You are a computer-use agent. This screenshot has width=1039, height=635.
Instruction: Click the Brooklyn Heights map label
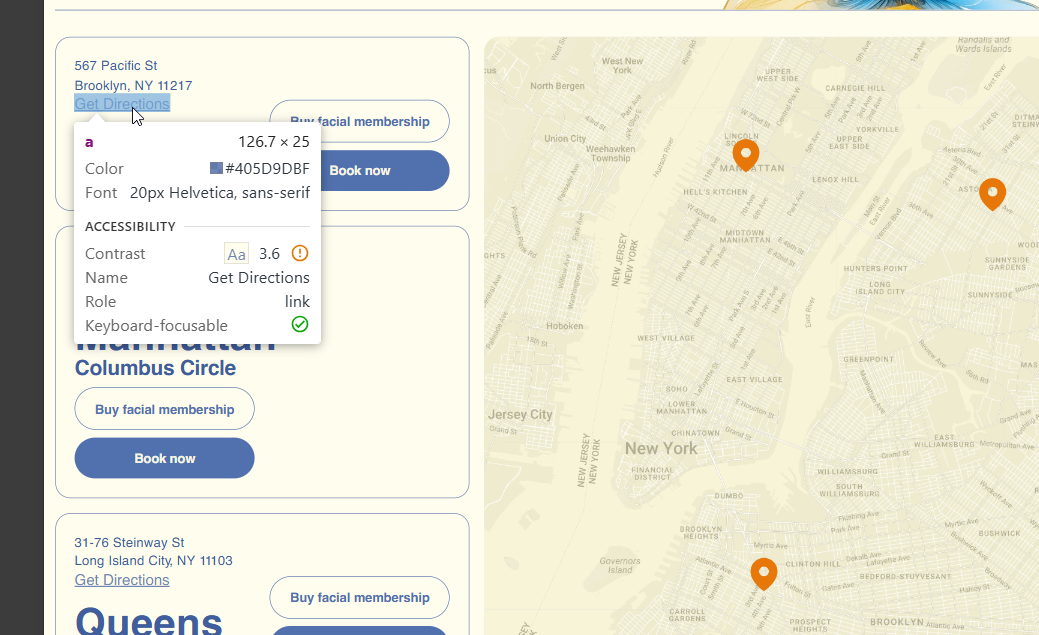click(x=700, y=532)
